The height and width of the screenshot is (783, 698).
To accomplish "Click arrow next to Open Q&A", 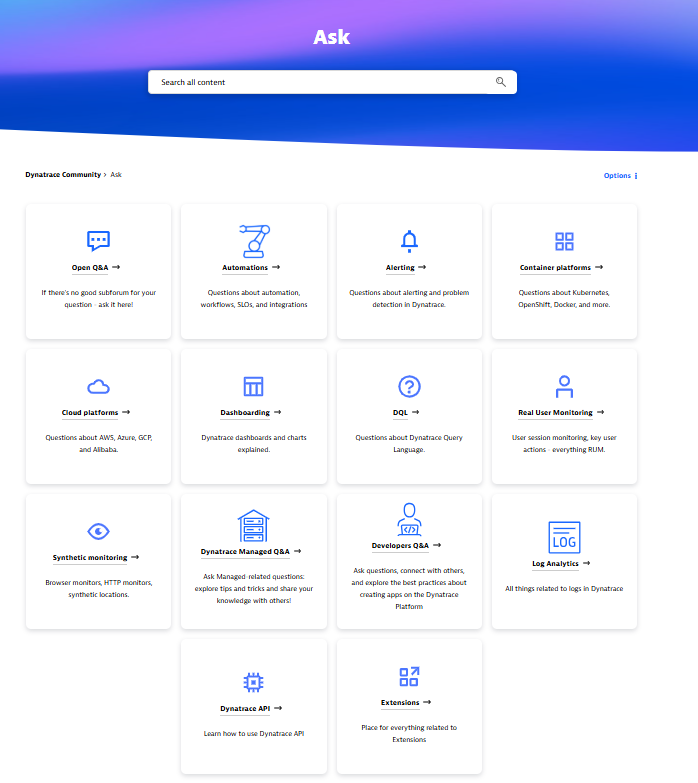I will click(x=116, y=267).
